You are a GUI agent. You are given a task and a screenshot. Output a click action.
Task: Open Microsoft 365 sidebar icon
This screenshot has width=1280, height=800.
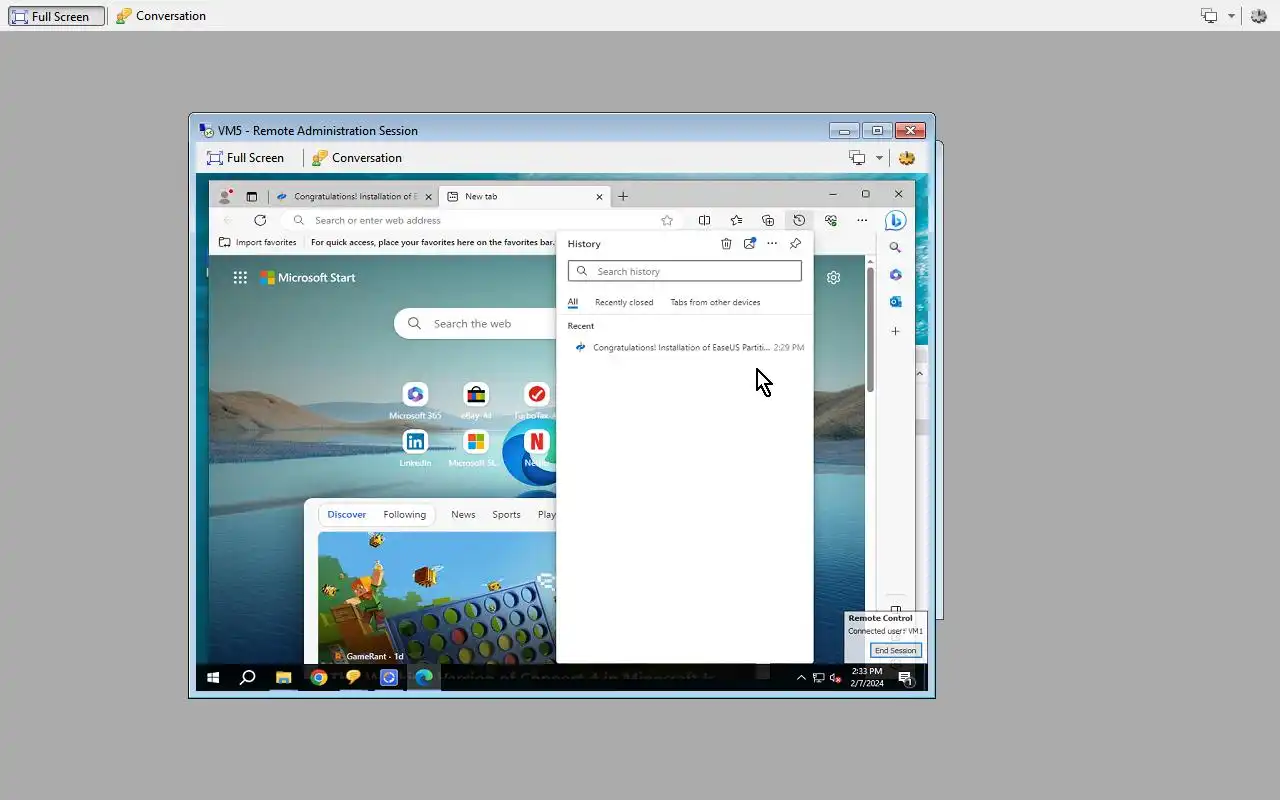895,275
